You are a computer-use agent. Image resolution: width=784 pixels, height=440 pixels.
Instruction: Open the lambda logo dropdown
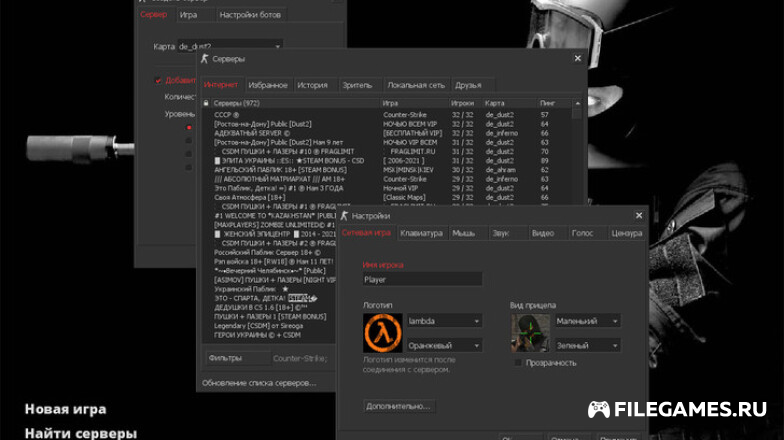[x=444, y=321]
